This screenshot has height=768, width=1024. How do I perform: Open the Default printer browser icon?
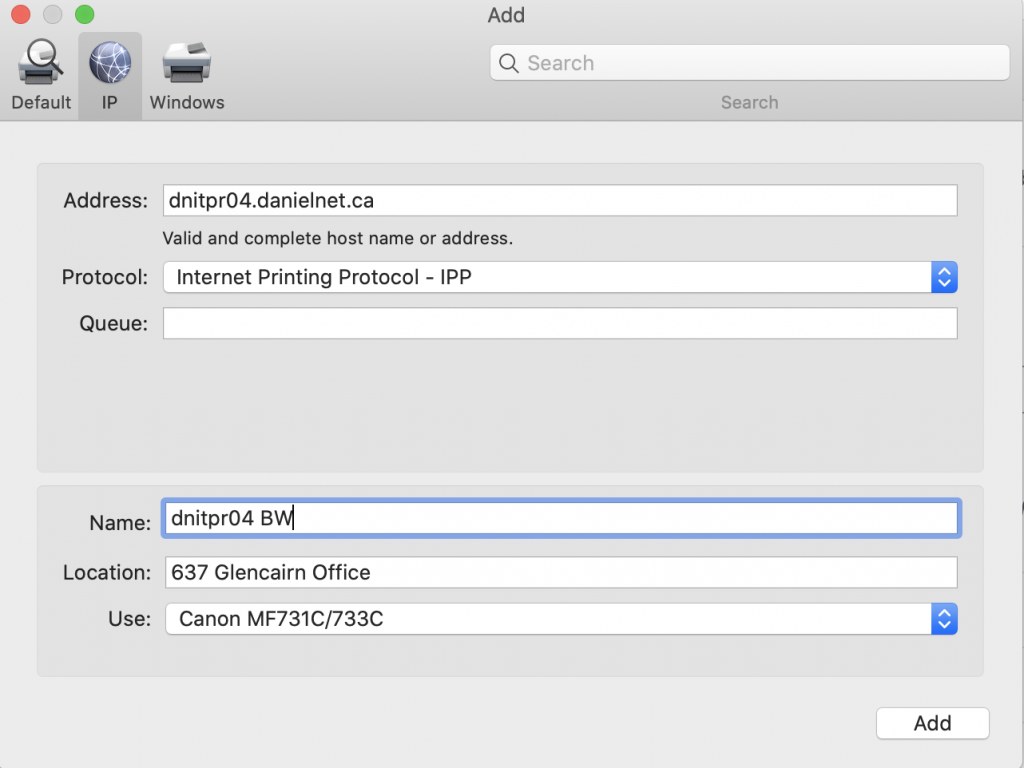click(41, 65)
